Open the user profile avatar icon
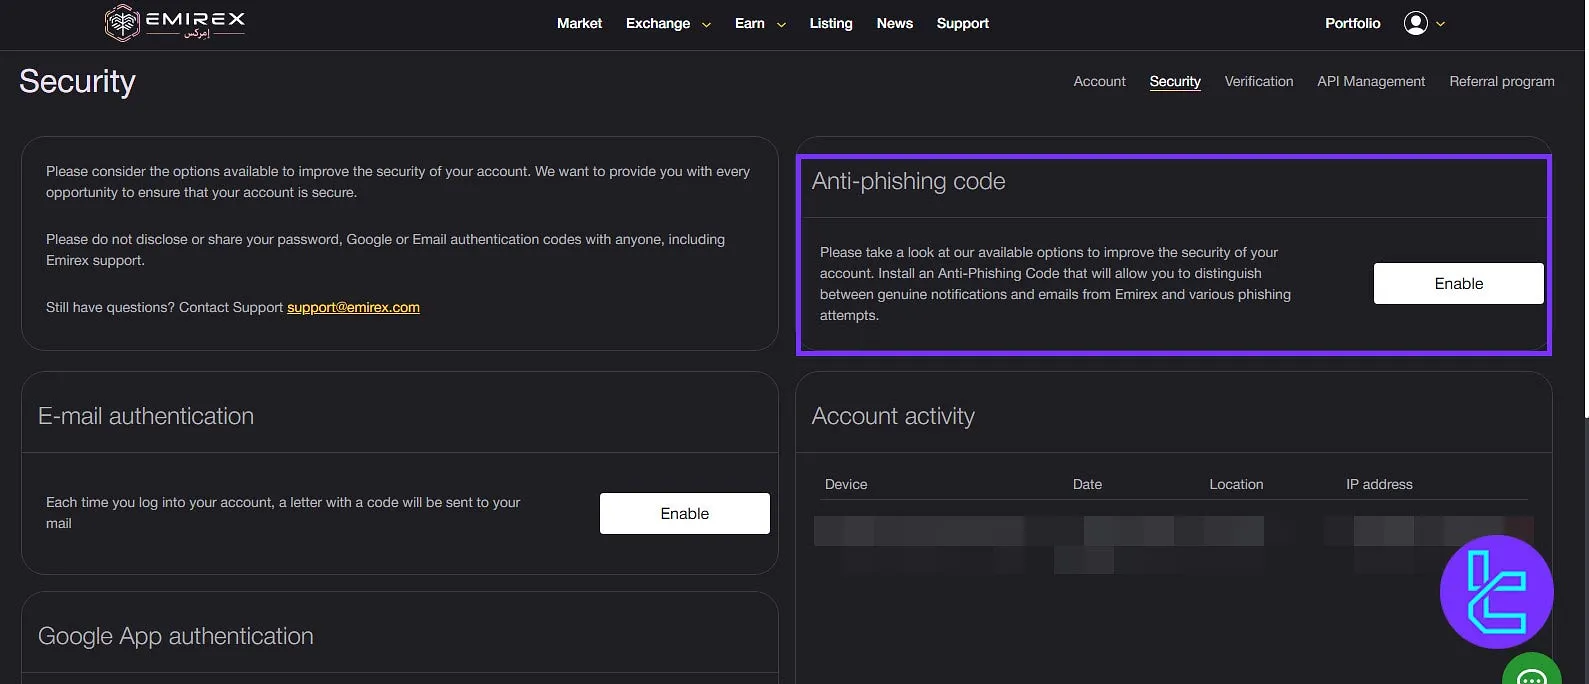 (x=1415, y=23)
